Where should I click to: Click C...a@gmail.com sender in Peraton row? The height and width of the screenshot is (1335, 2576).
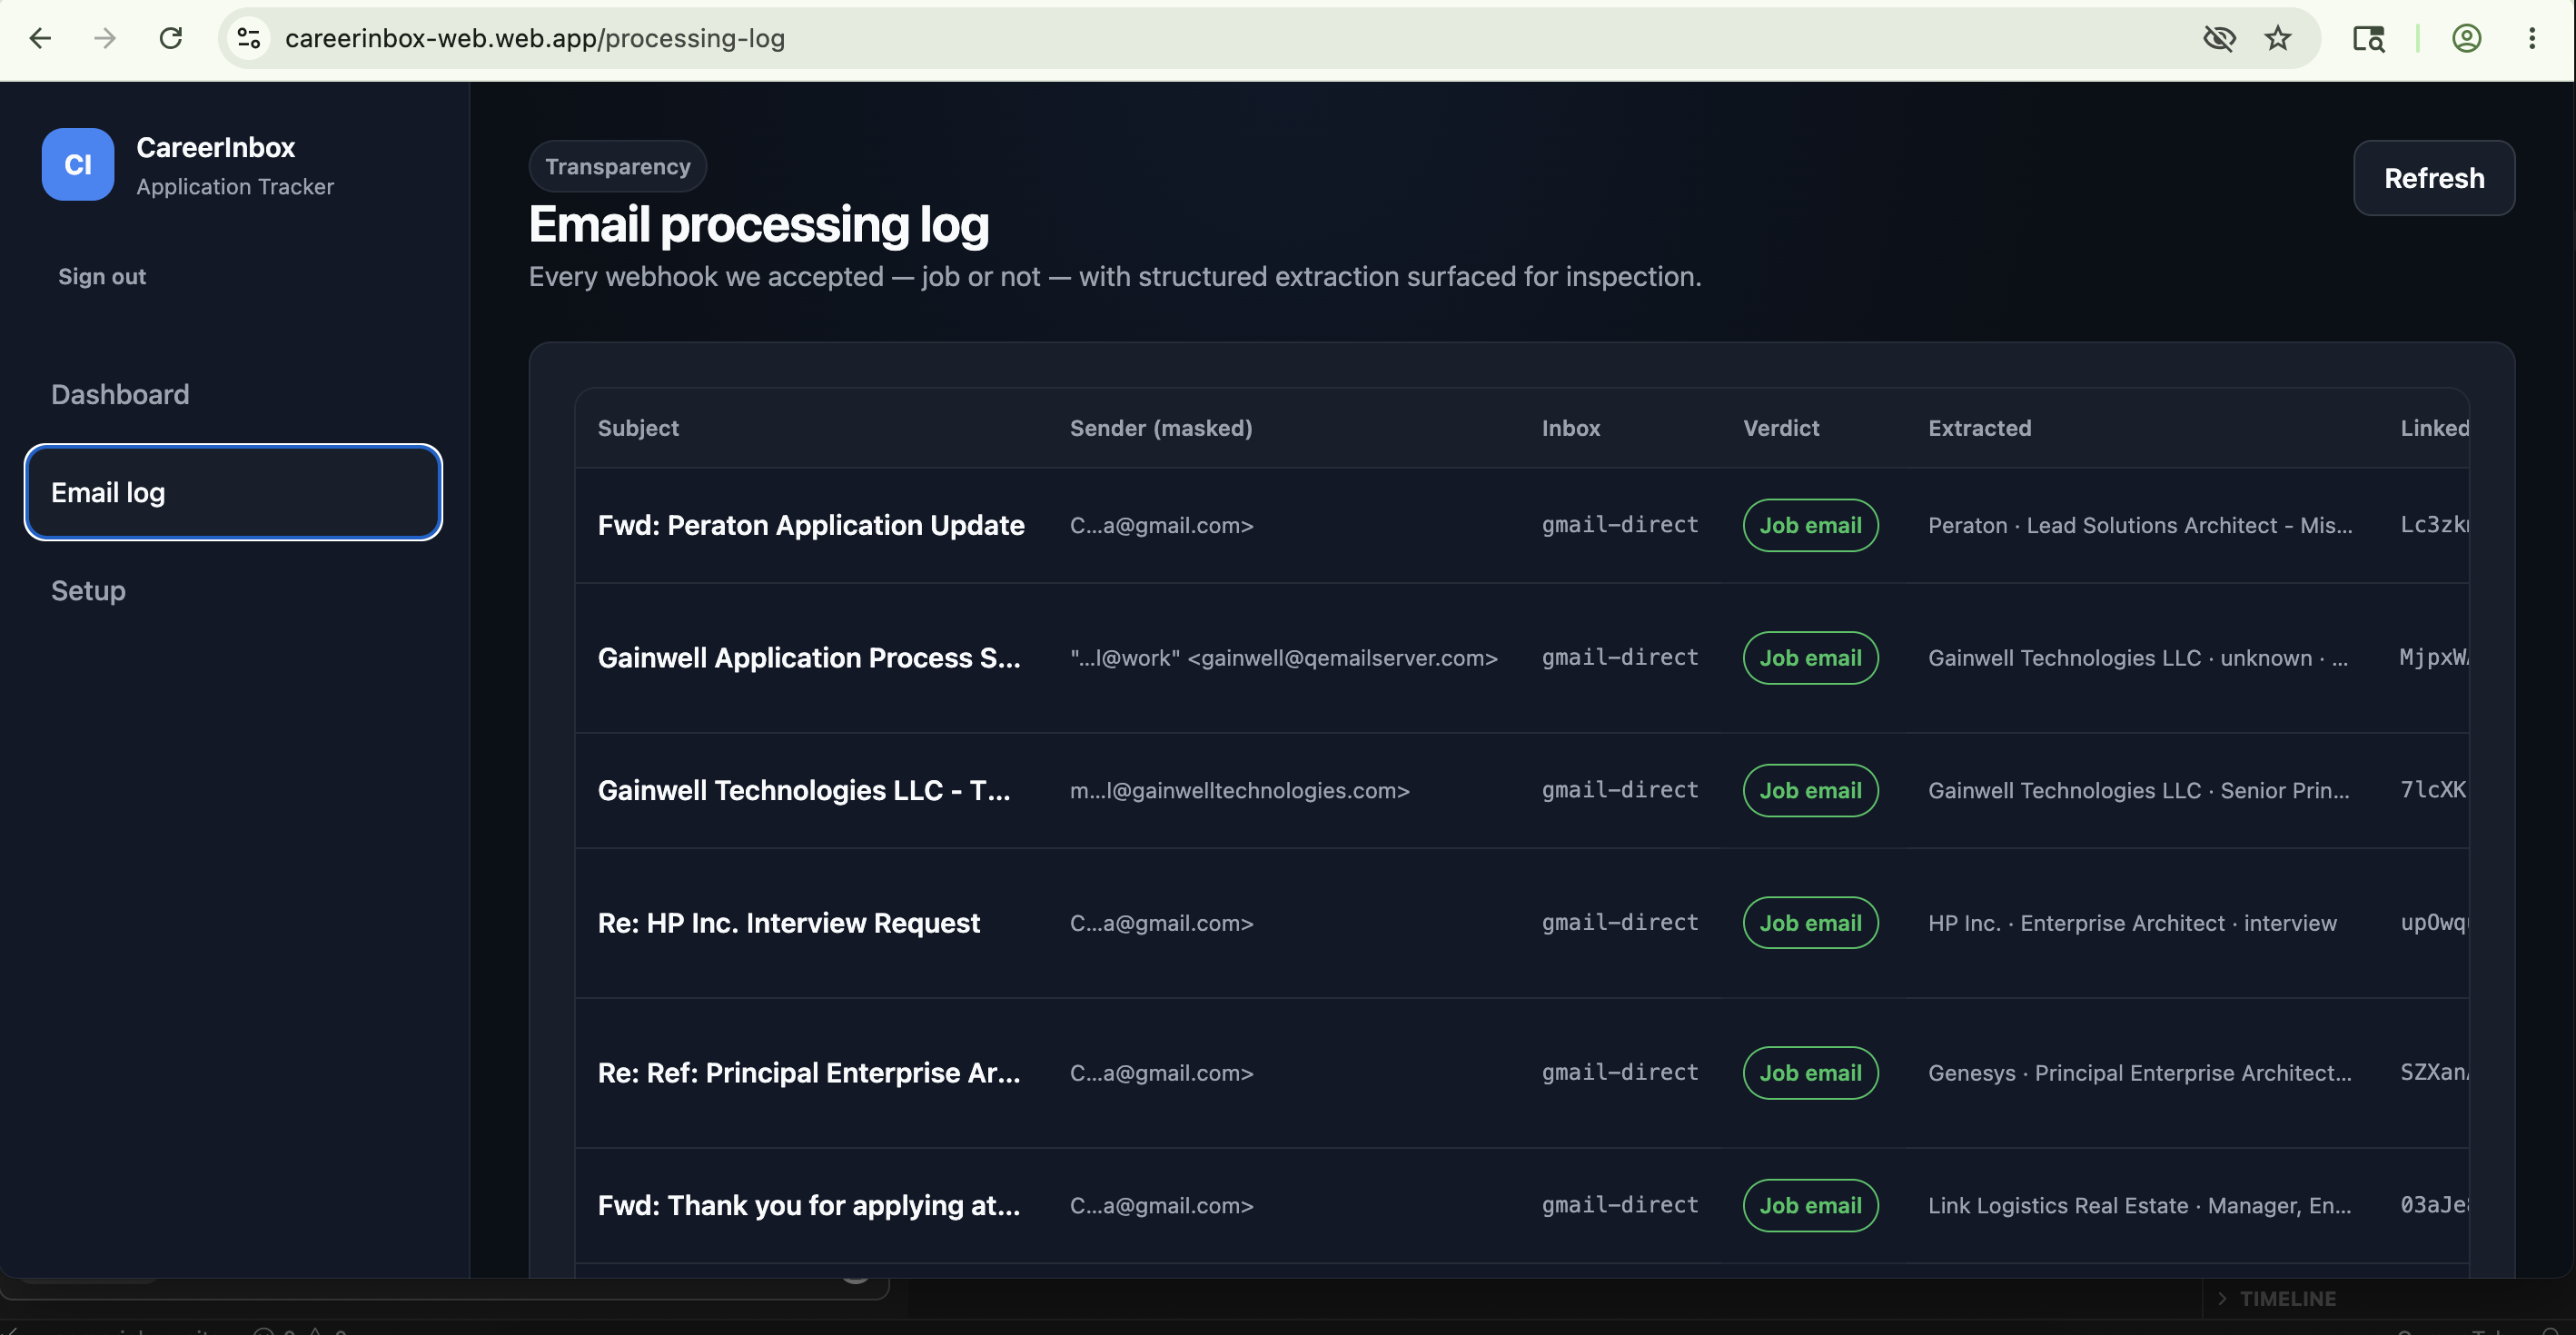pos(1161,525)
